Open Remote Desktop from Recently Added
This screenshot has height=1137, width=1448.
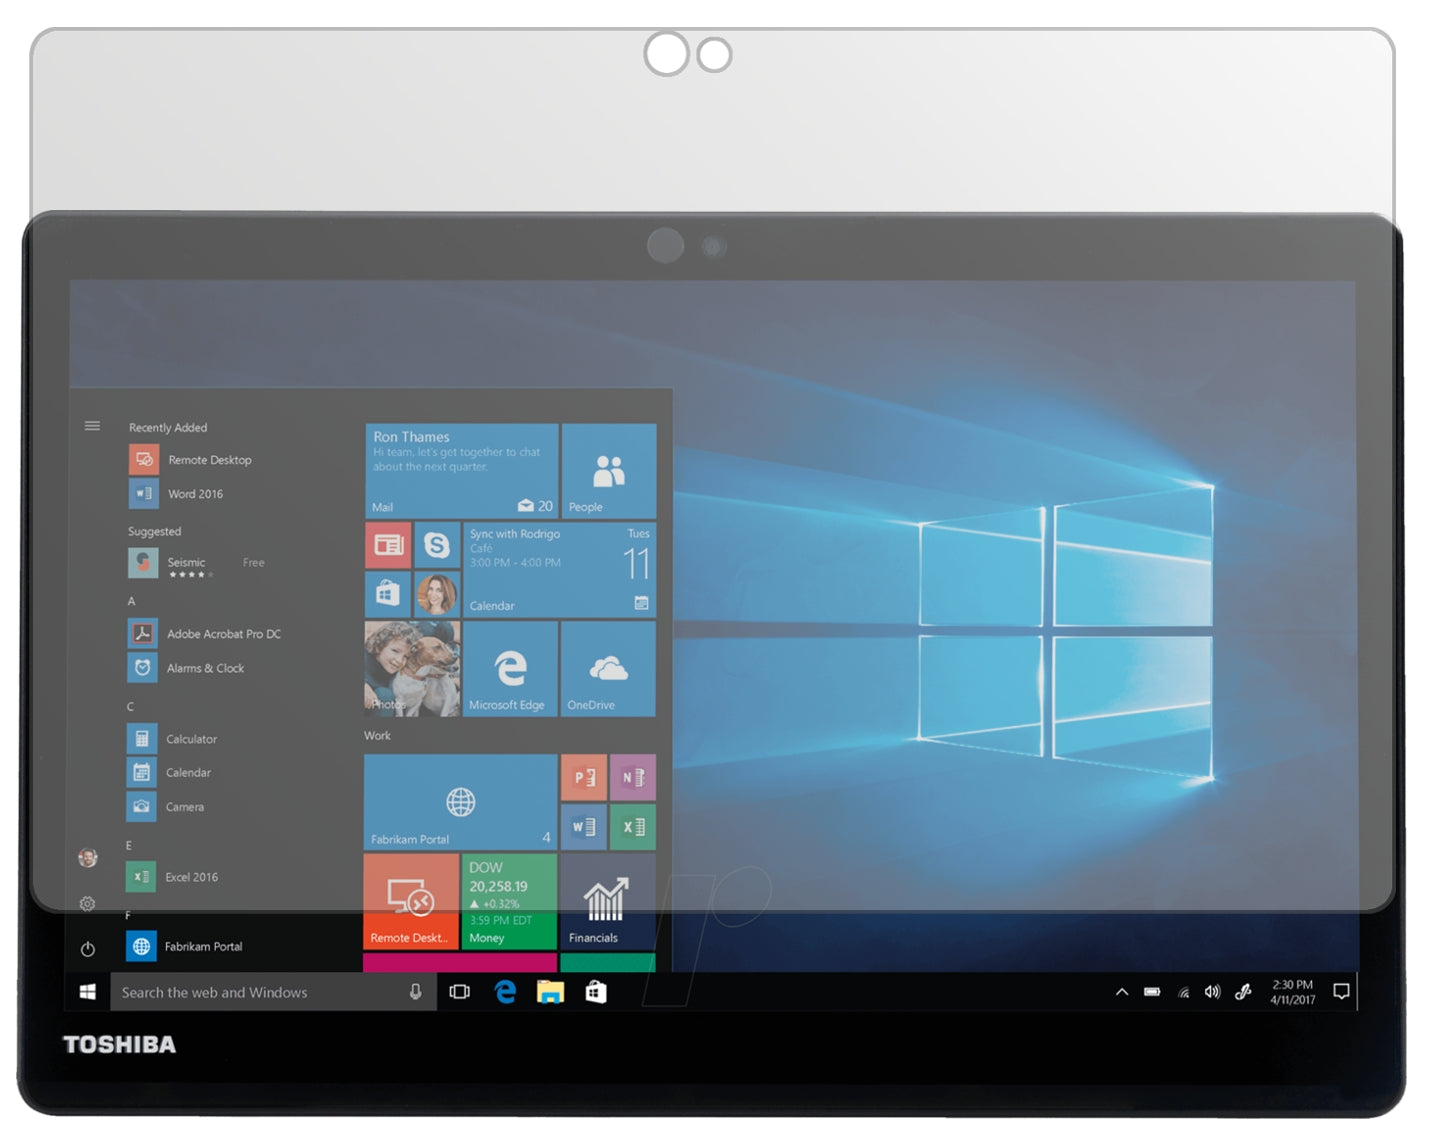[x=190, y=460]
